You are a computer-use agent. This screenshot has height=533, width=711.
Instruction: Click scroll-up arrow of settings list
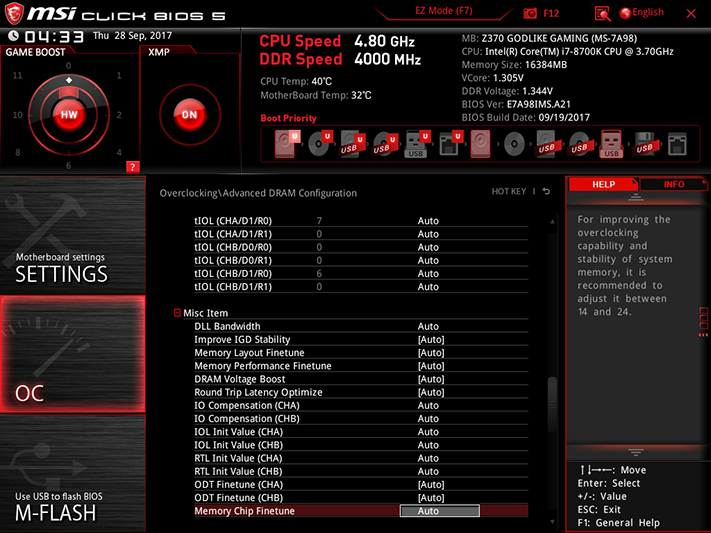coord(552,221)
